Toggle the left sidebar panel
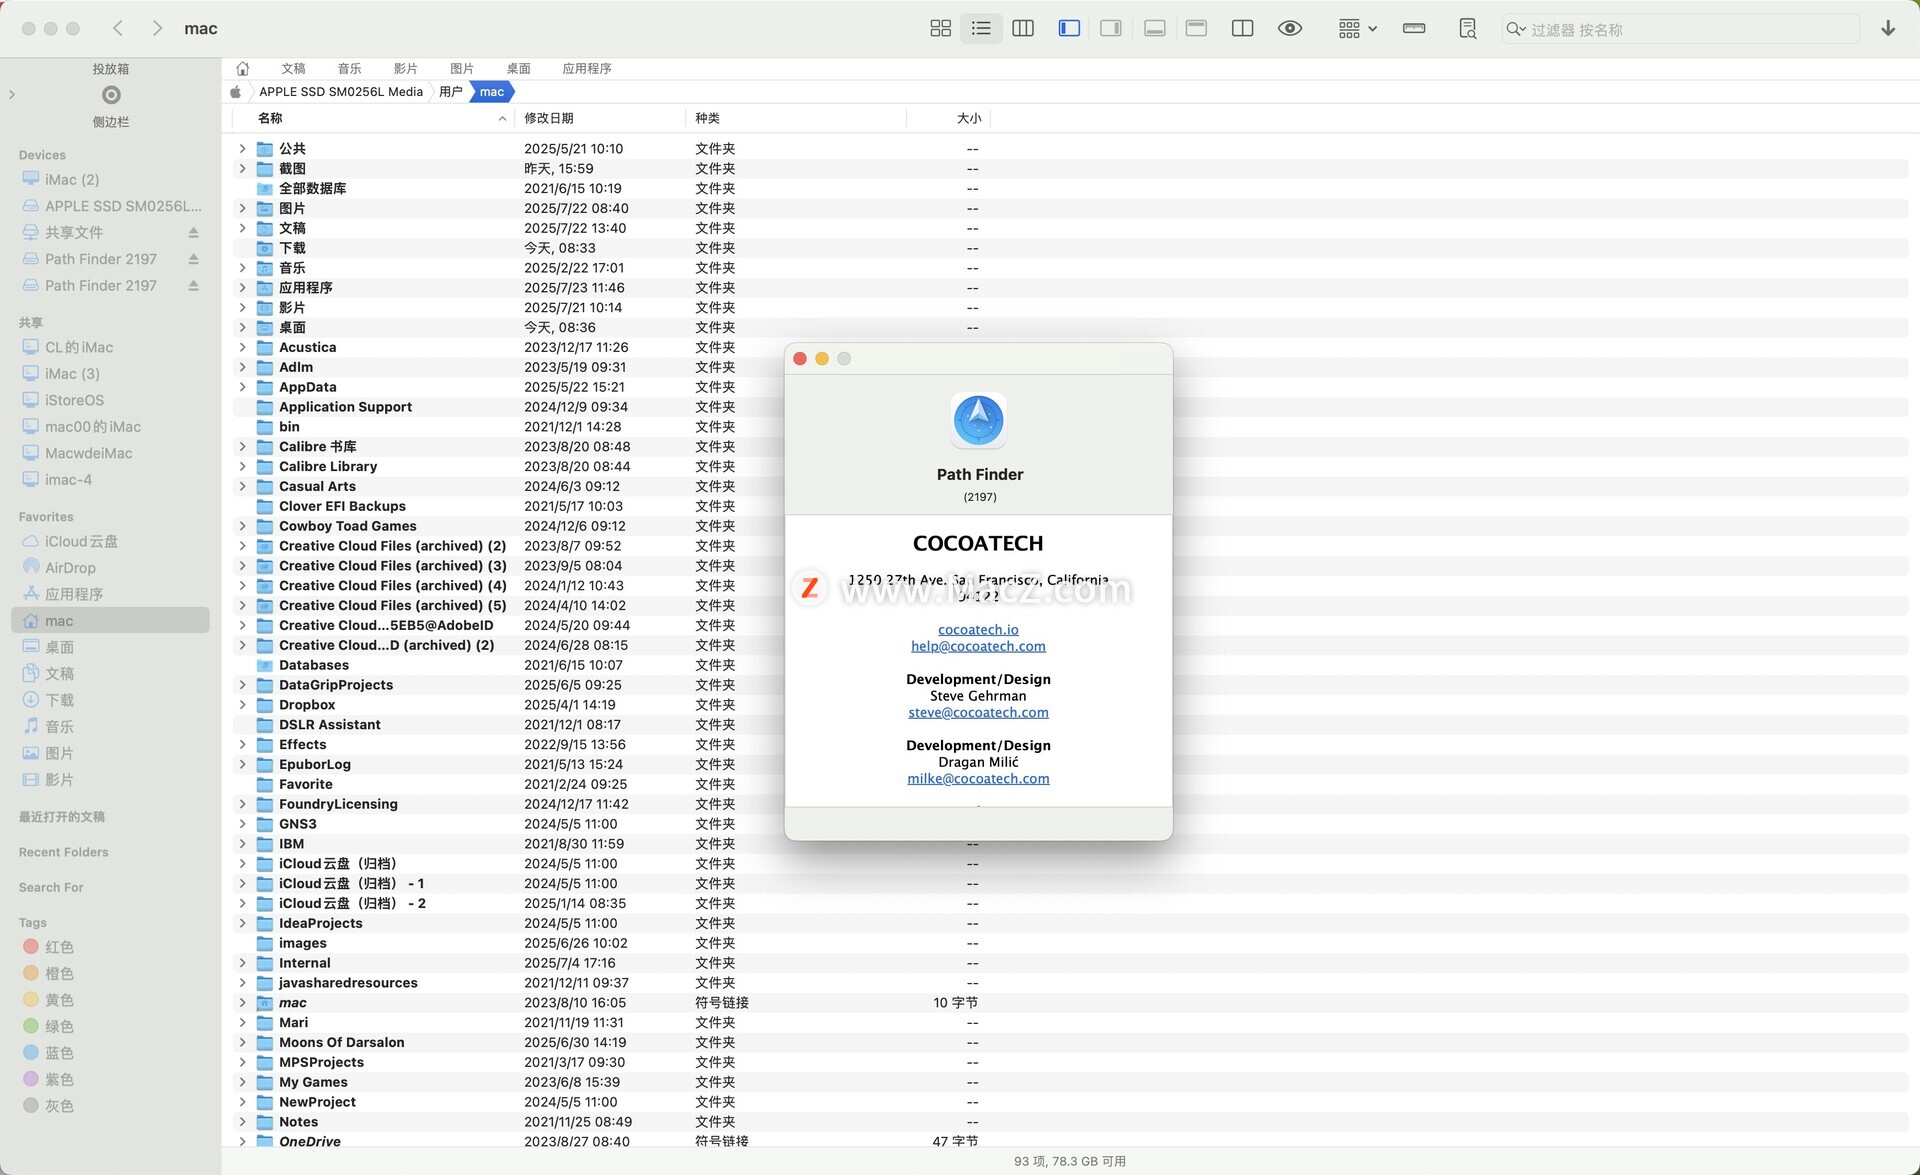 (x=1069, y=29)
